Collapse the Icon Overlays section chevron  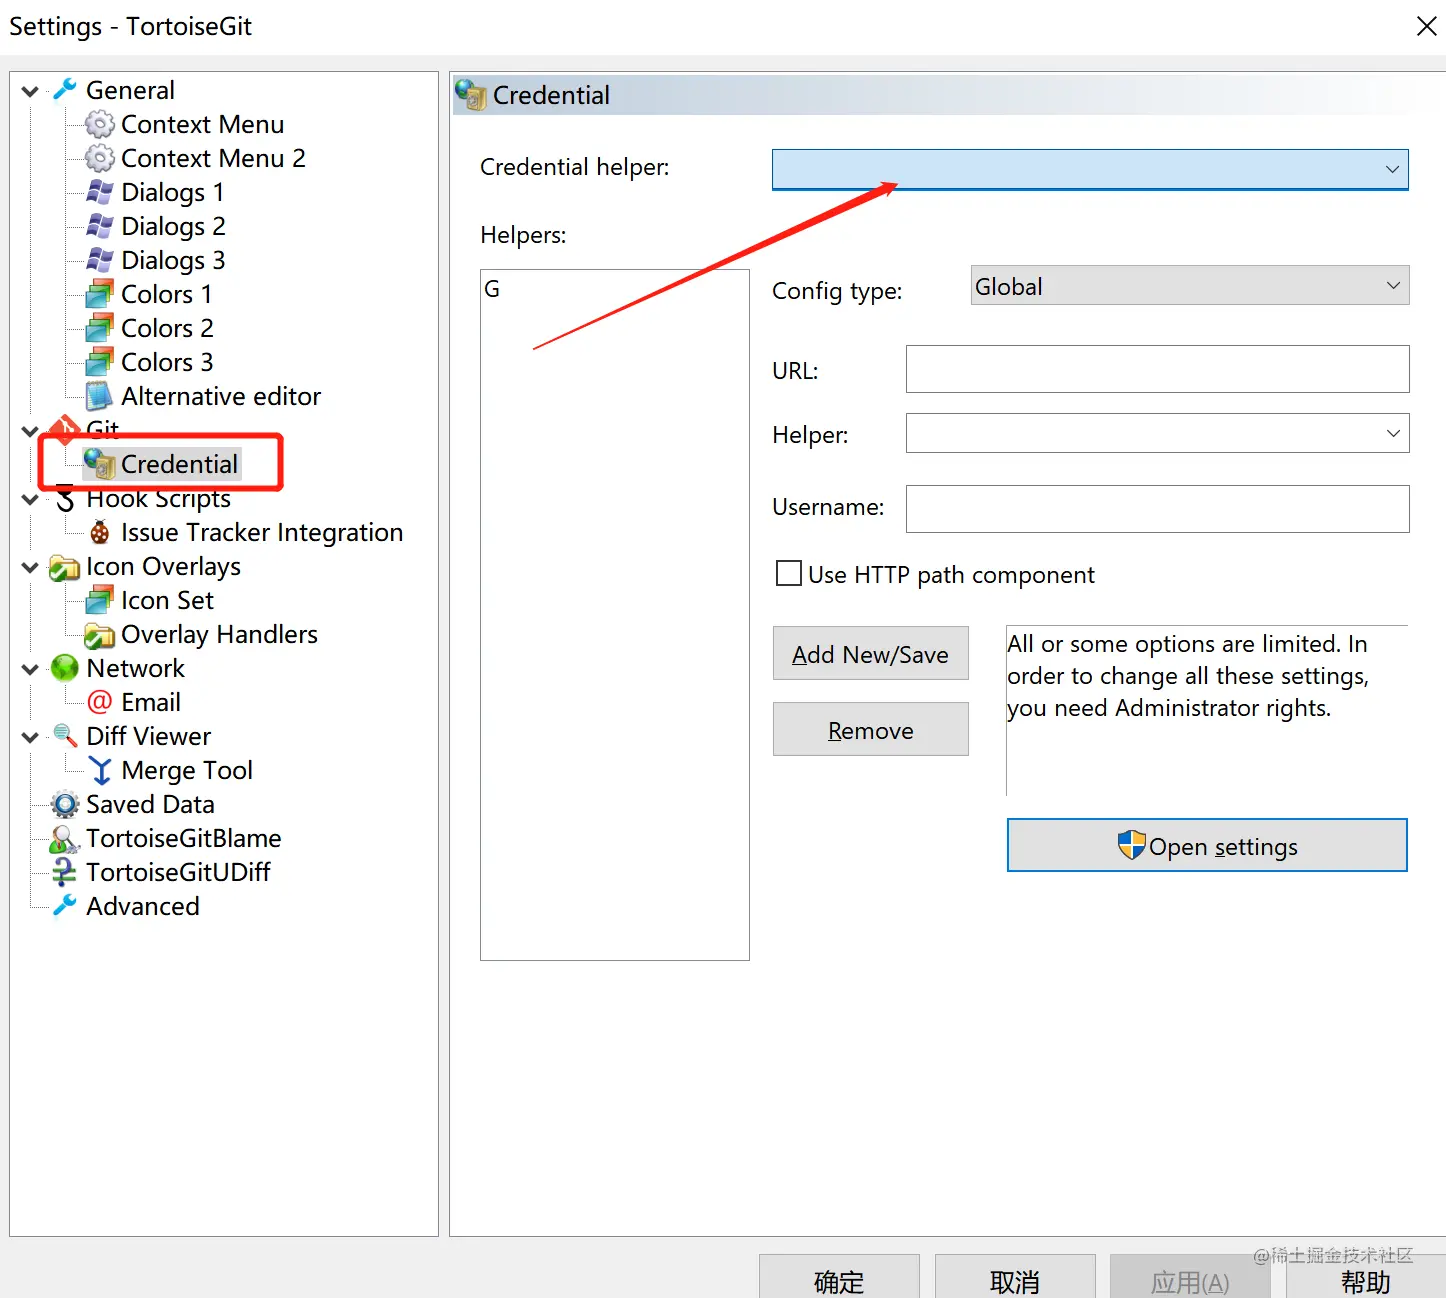tap(30, 567)
